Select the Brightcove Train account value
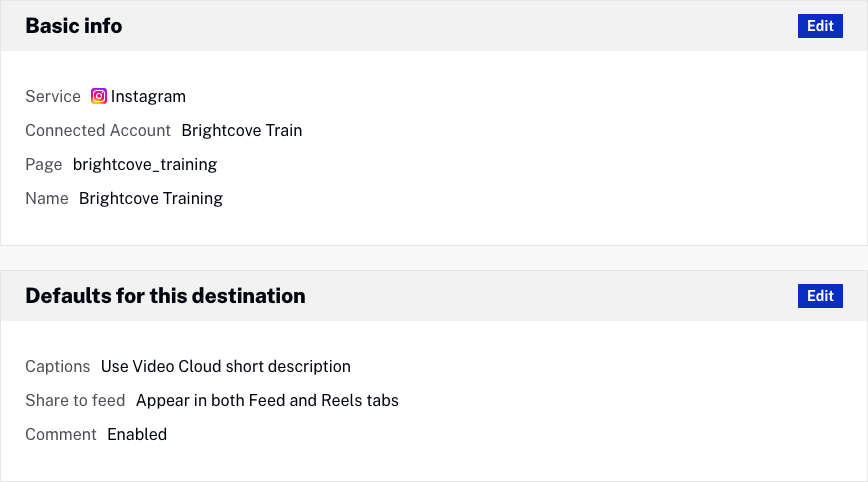Image resolution: width=868 pixels, height=482 pixels. 241,131
